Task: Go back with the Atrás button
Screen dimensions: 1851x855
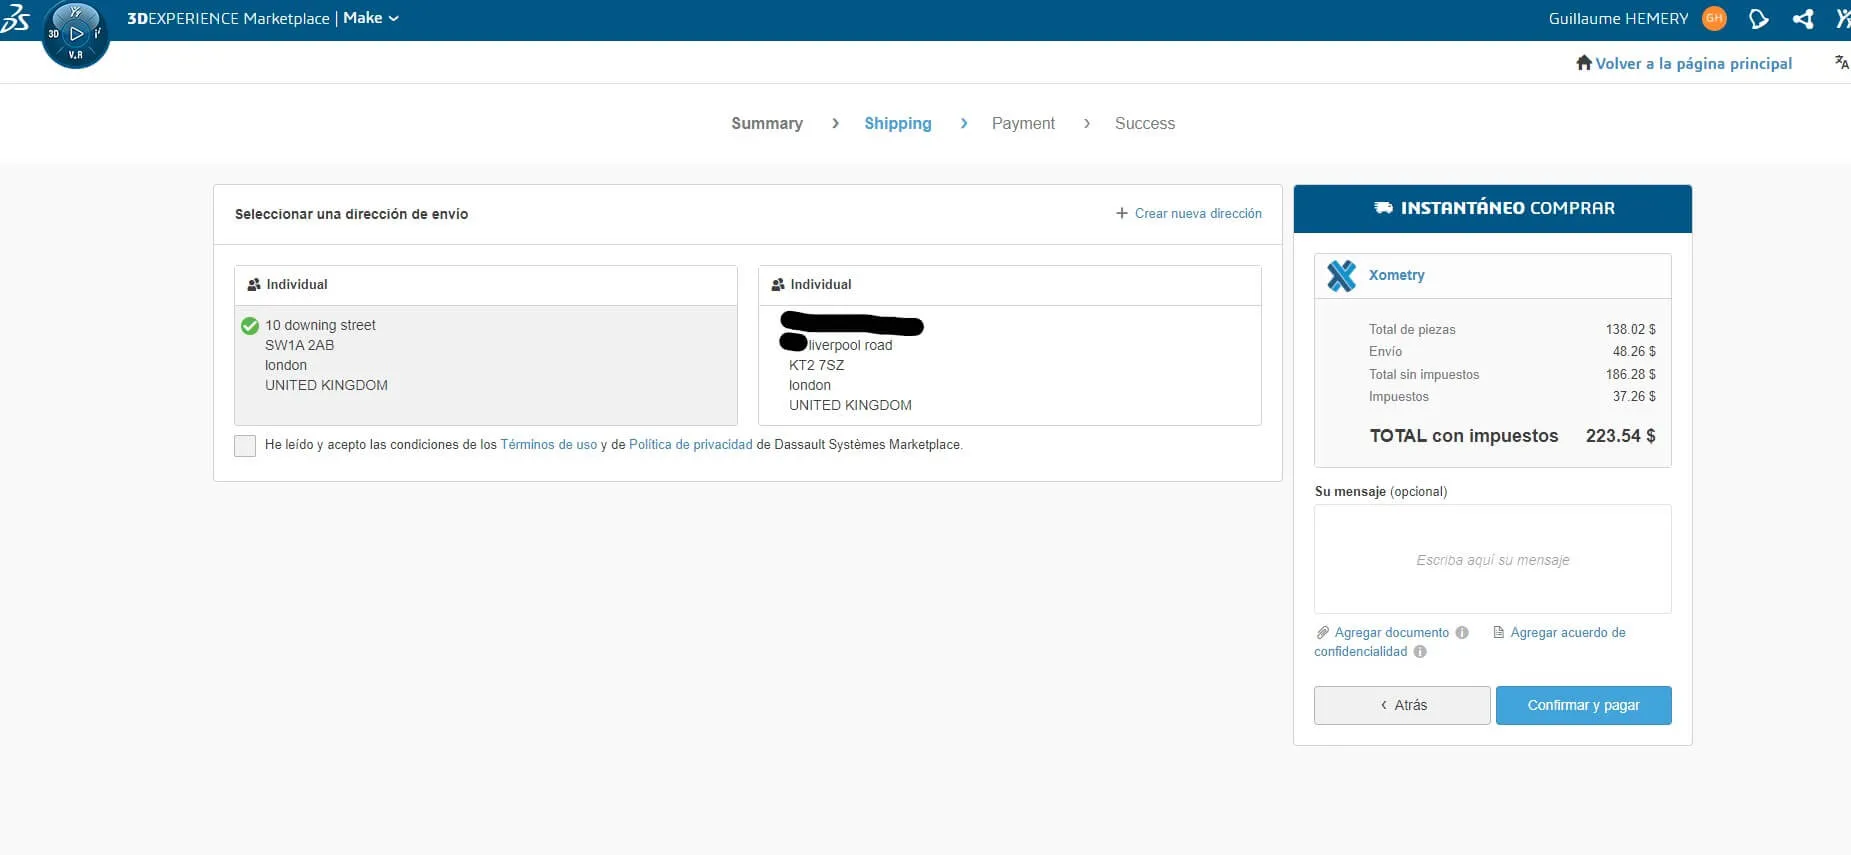Action: click(x=1401, y=705)
